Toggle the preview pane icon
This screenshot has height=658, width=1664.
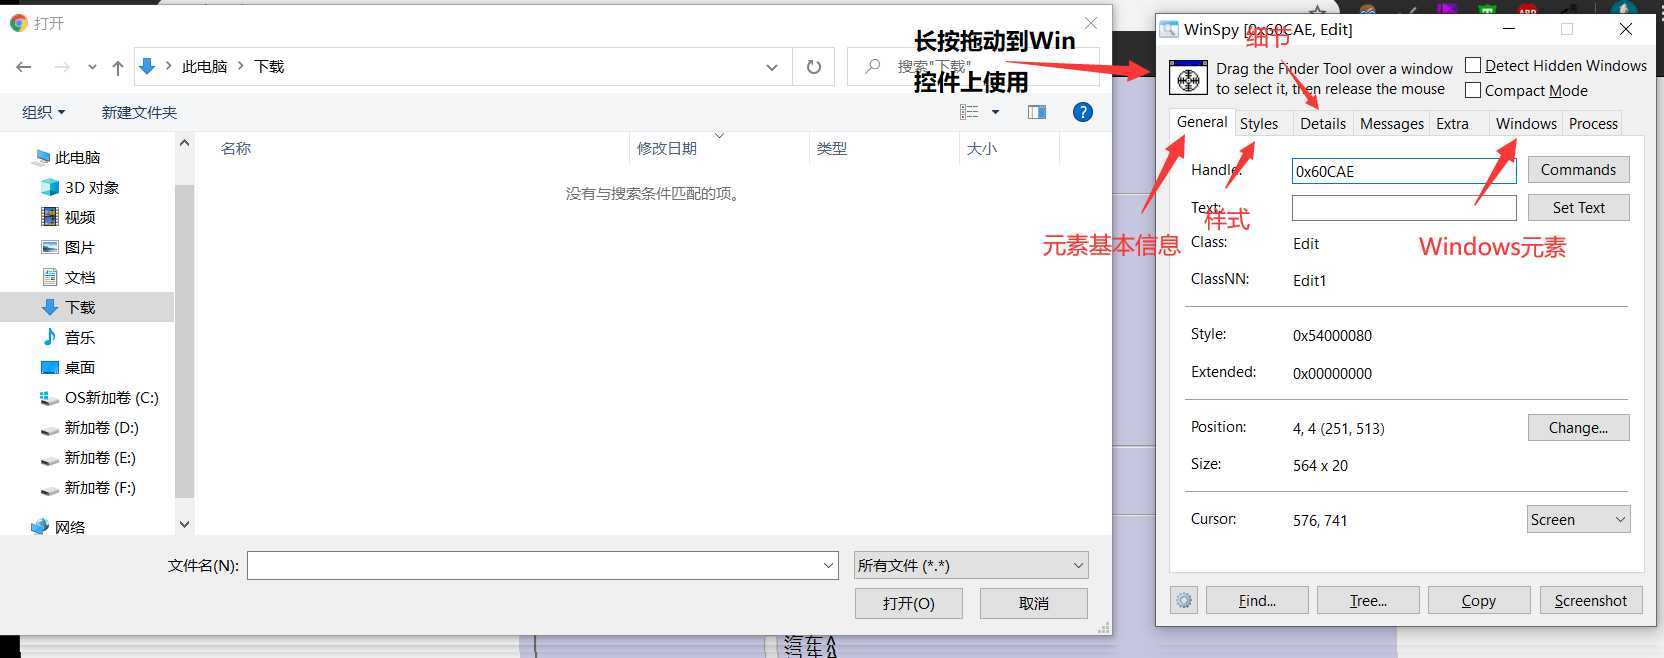click(x=1037, y=112)
